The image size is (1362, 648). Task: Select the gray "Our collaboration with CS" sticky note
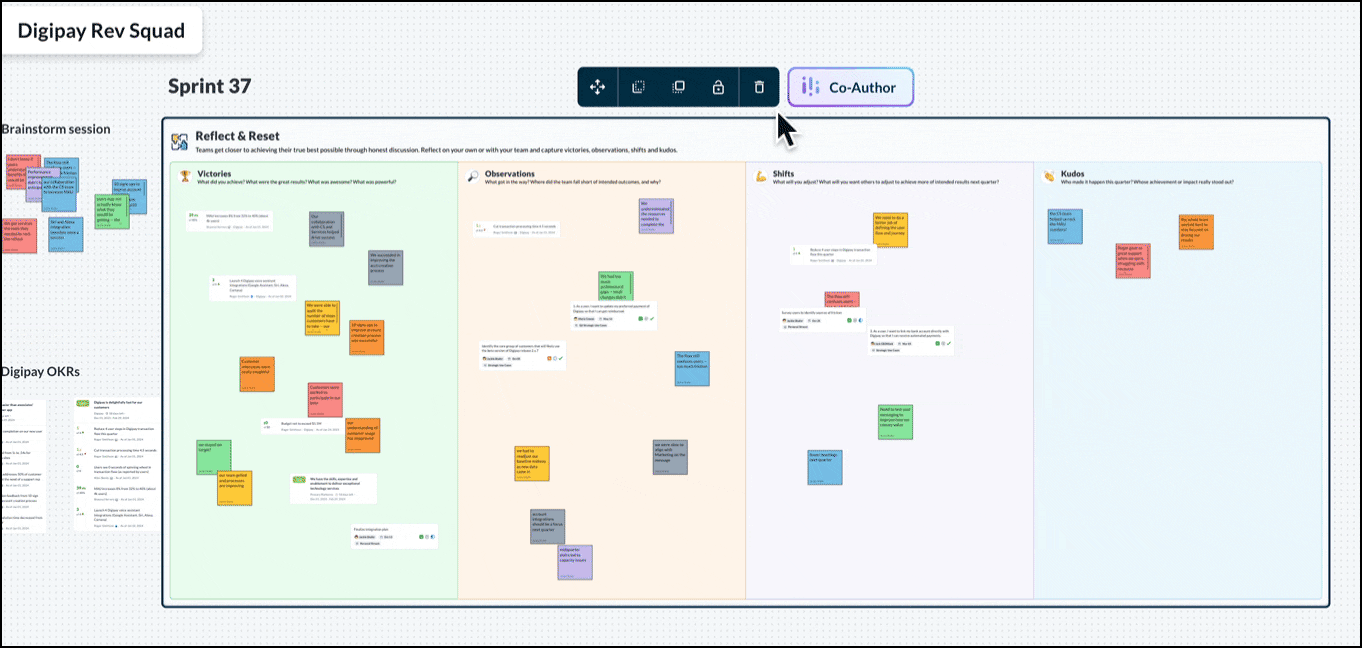click(326, 228)
